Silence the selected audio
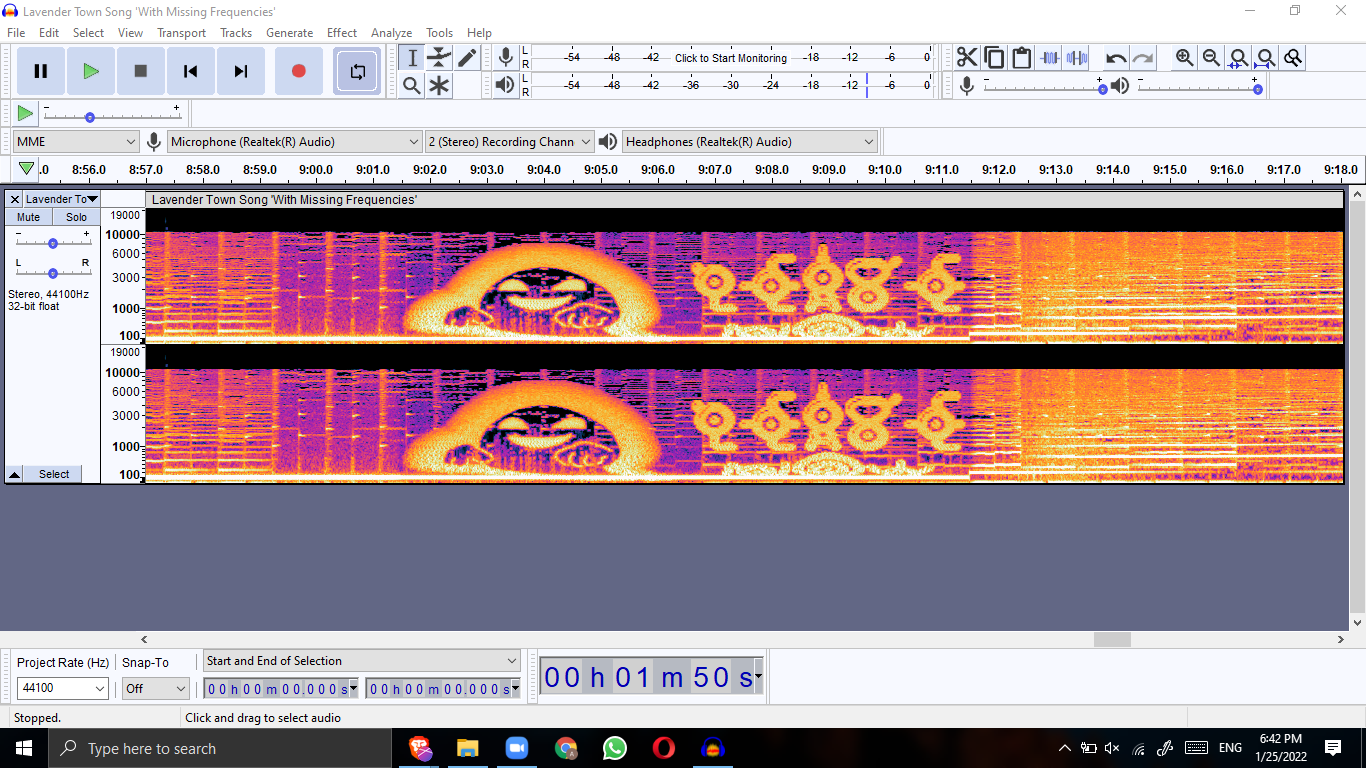1366x768 pixels. pos(1076,58)
